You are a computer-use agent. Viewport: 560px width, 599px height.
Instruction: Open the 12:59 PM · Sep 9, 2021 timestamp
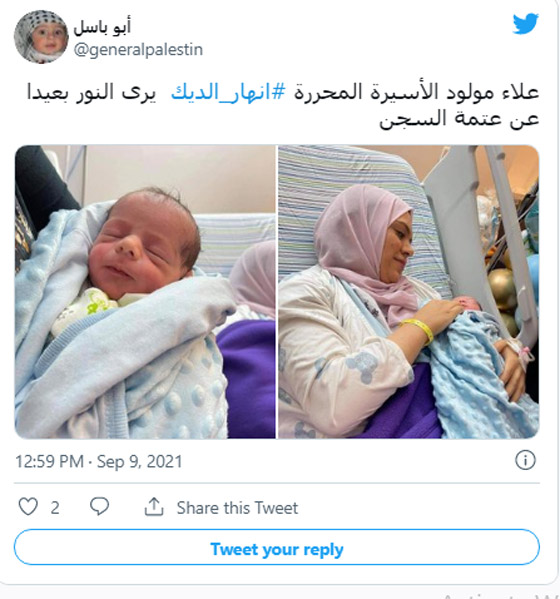click(99, 461)
